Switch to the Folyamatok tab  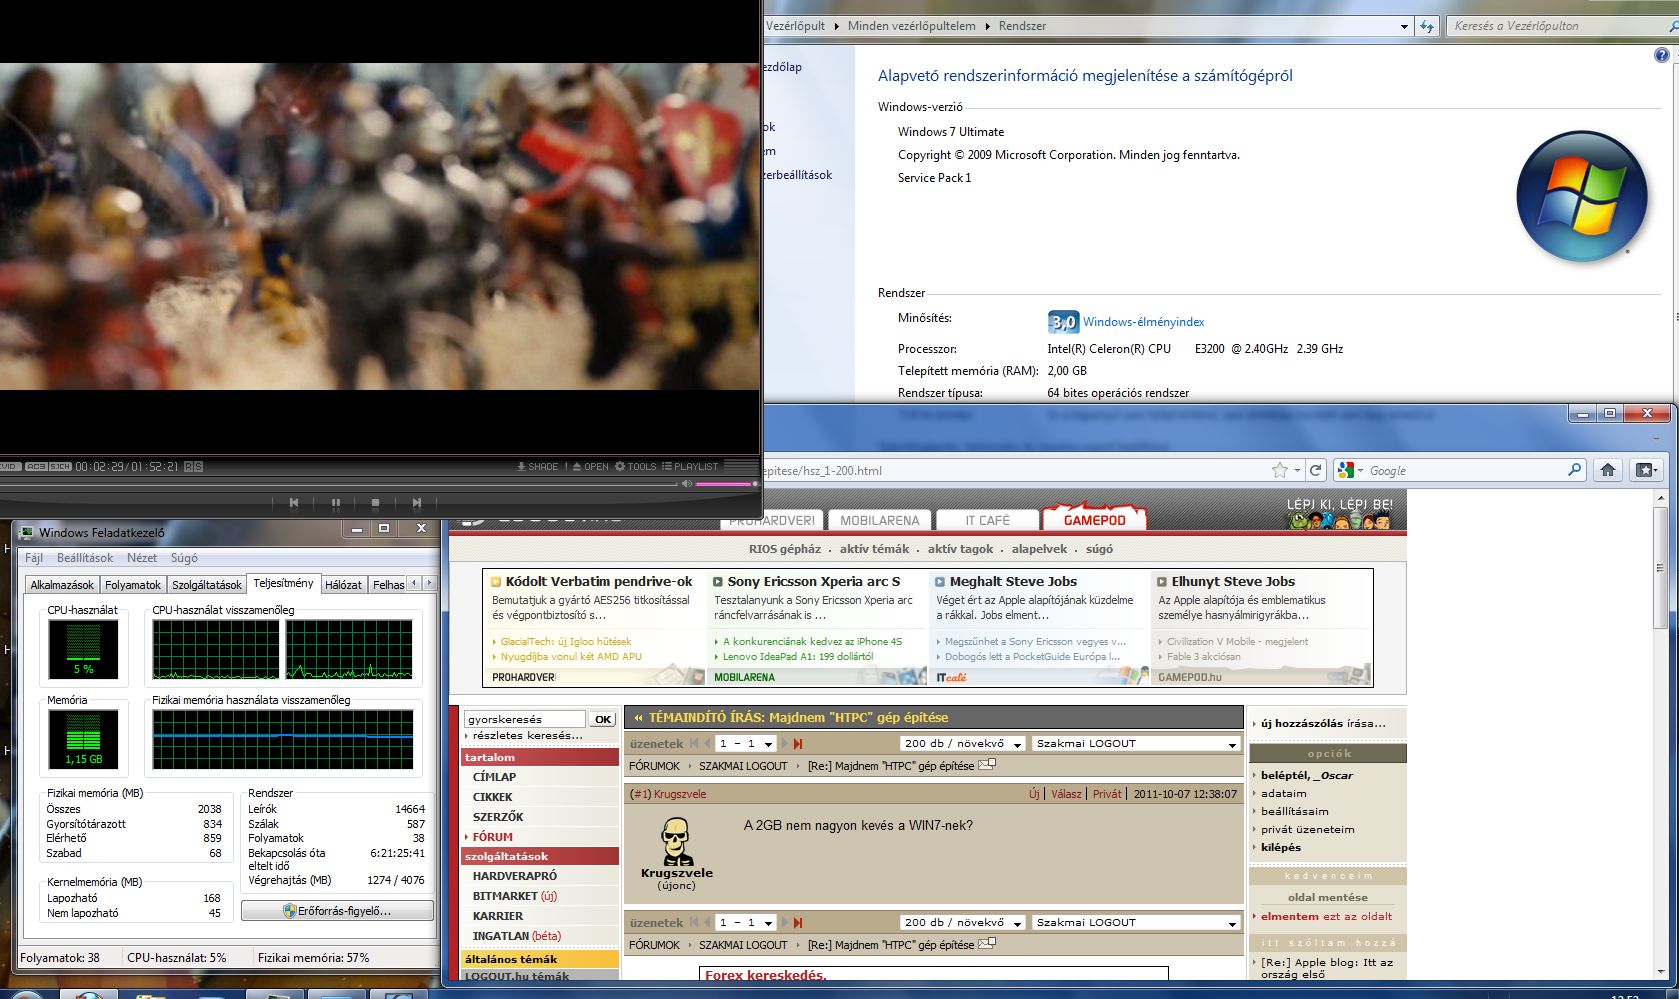tap(133, 585)
